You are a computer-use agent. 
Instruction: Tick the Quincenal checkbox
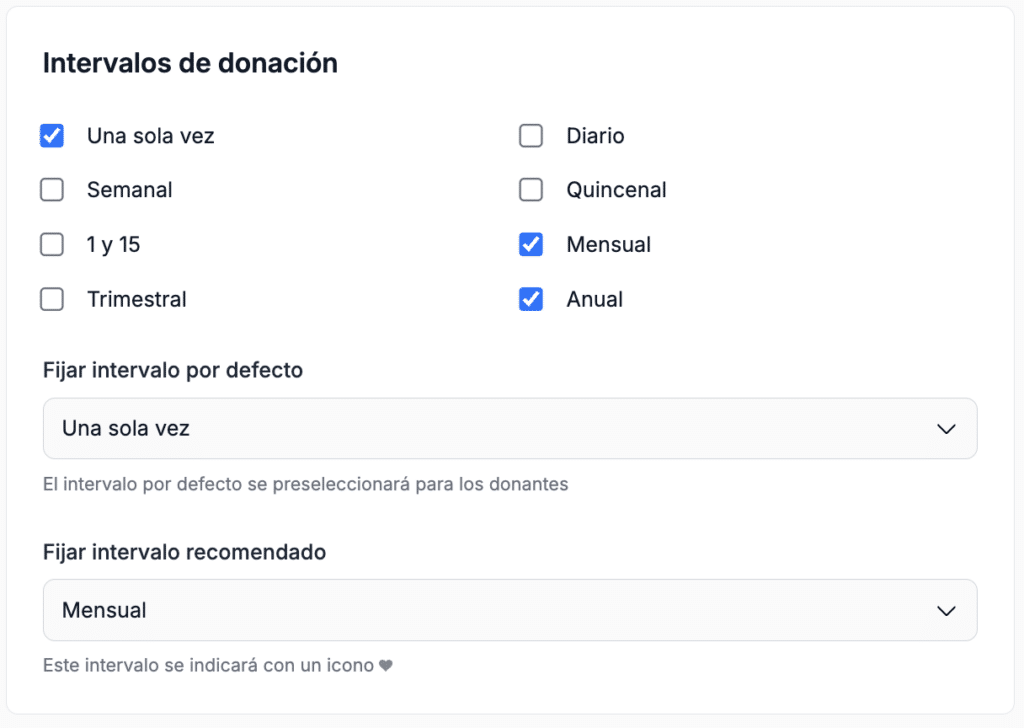(531, 190)
